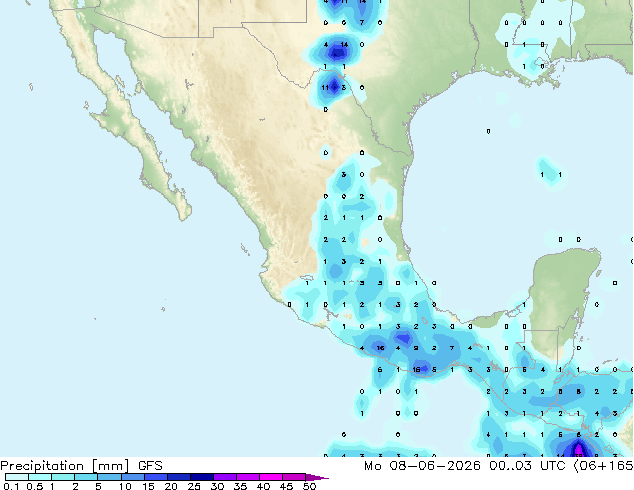Viewport: 634px width, 490px height.
Task: Pick the 15–20 mm legend color swatch
Action: click(155, 477)
